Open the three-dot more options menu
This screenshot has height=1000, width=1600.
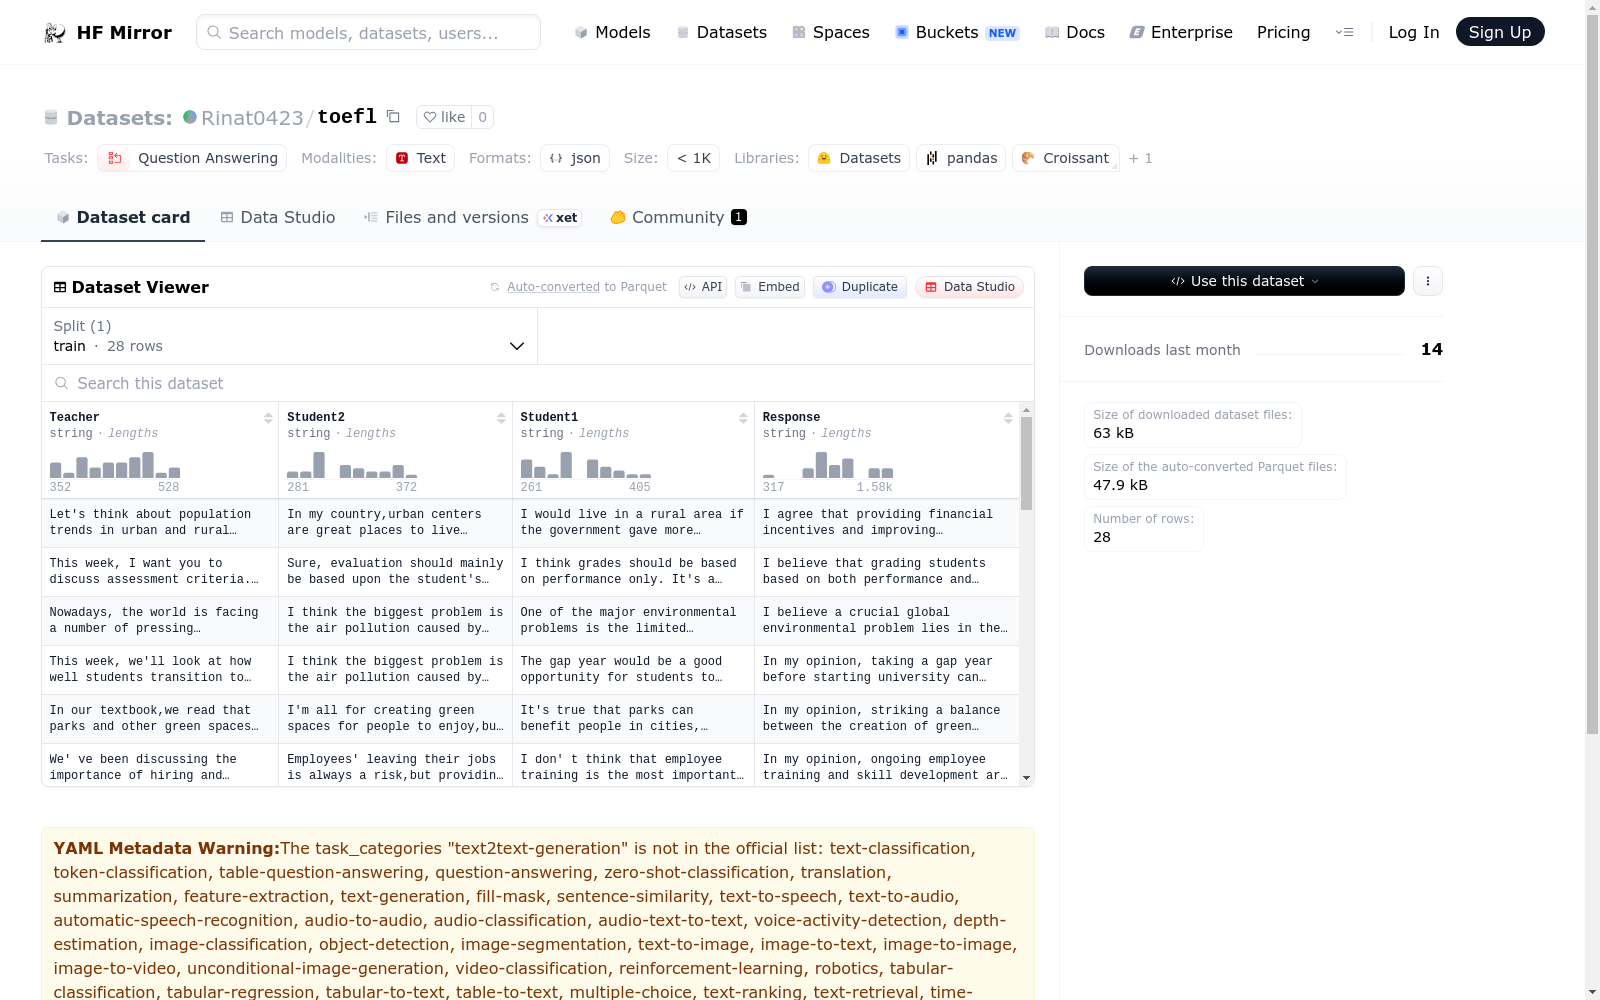pos(1428,281)
